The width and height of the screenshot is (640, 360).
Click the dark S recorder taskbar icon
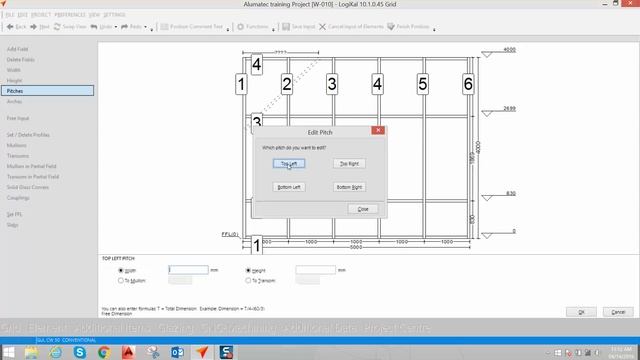[226, 352]
